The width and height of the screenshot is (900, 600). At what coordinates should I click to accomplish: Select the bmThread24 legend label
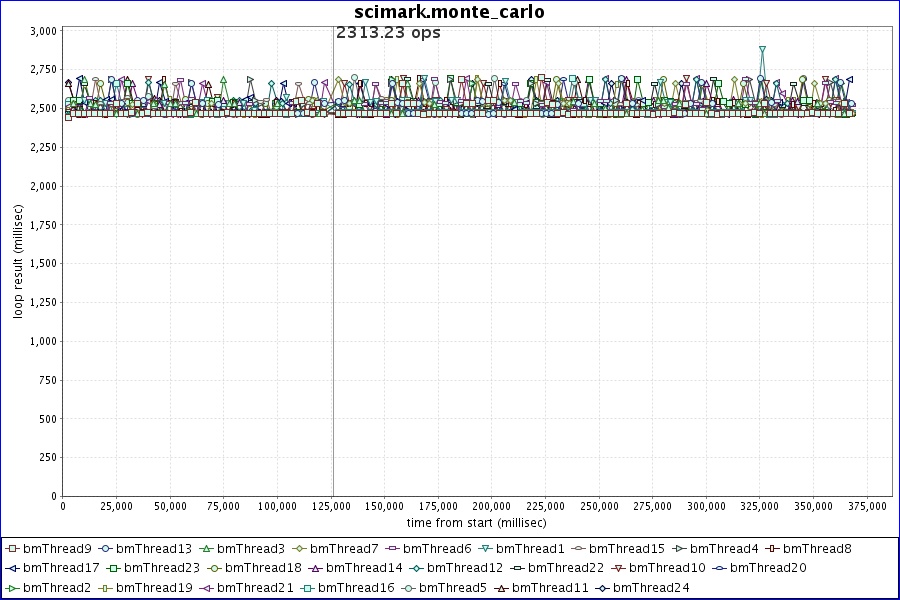click(651, 588)
